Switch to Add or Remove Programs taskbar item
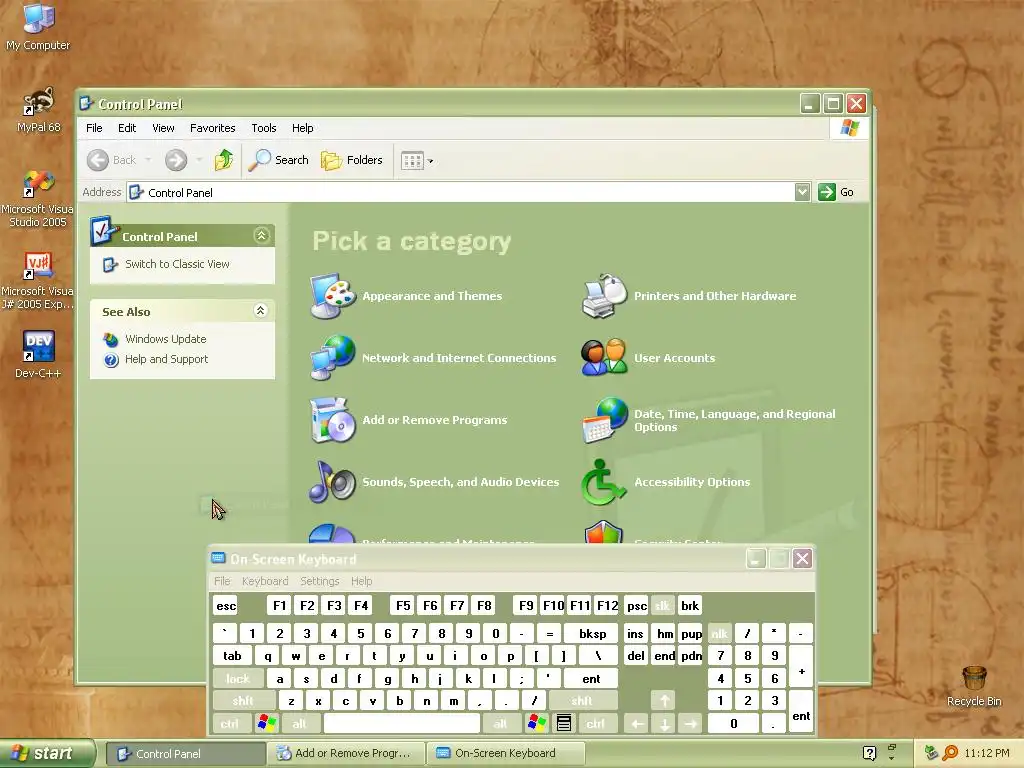Image resolution: width=1024 pixels, height=768 pixels. click(345, 753)
